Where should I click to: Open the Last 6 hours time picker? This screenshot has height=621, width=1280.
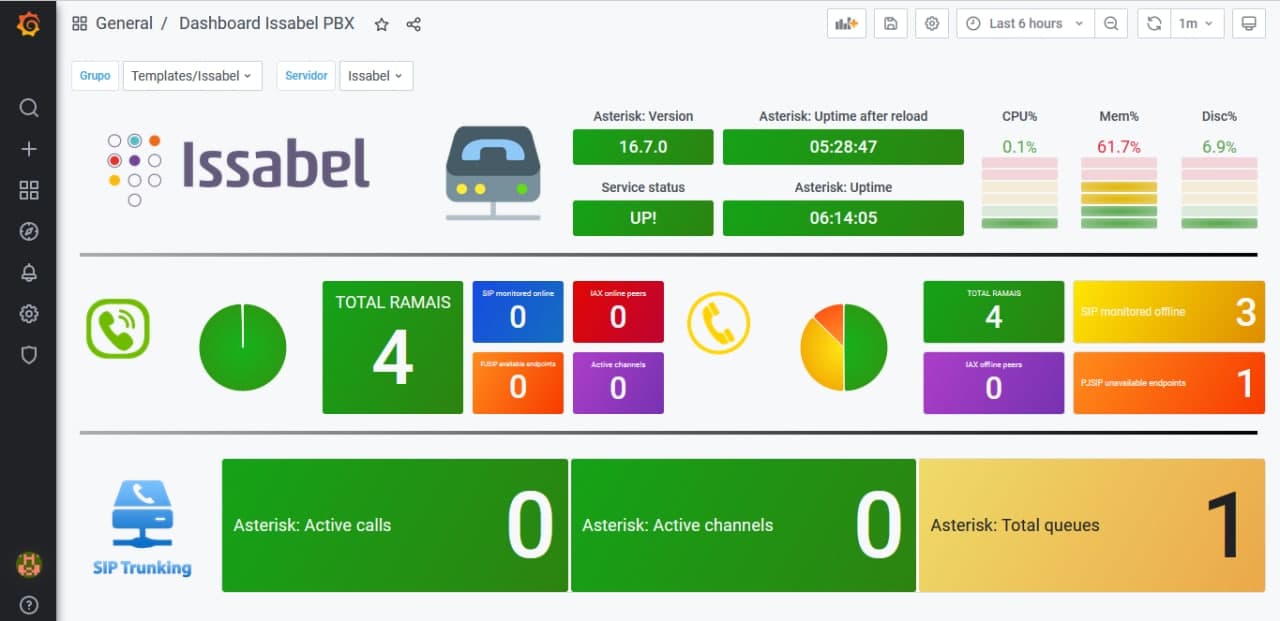[x=1024, y=23]
